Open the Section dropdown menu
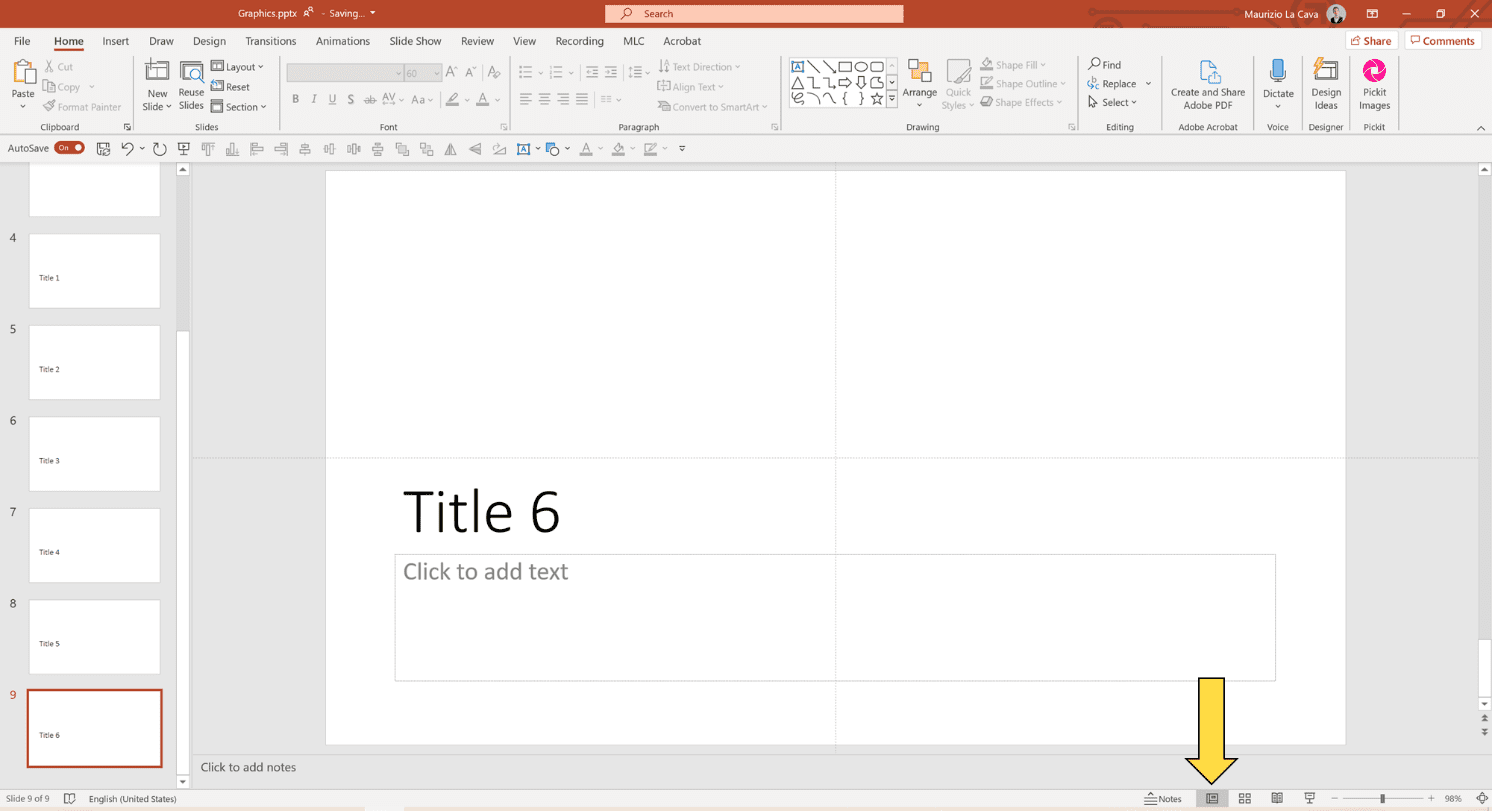1492x811 pixels. [239, 107]
